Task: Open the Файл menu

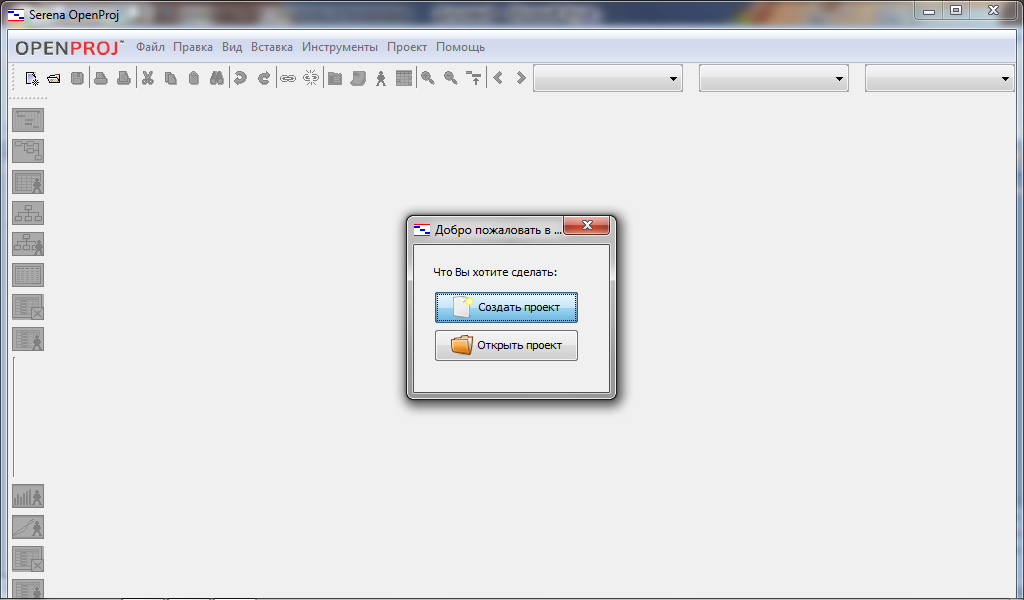Action: click(150, 47)
